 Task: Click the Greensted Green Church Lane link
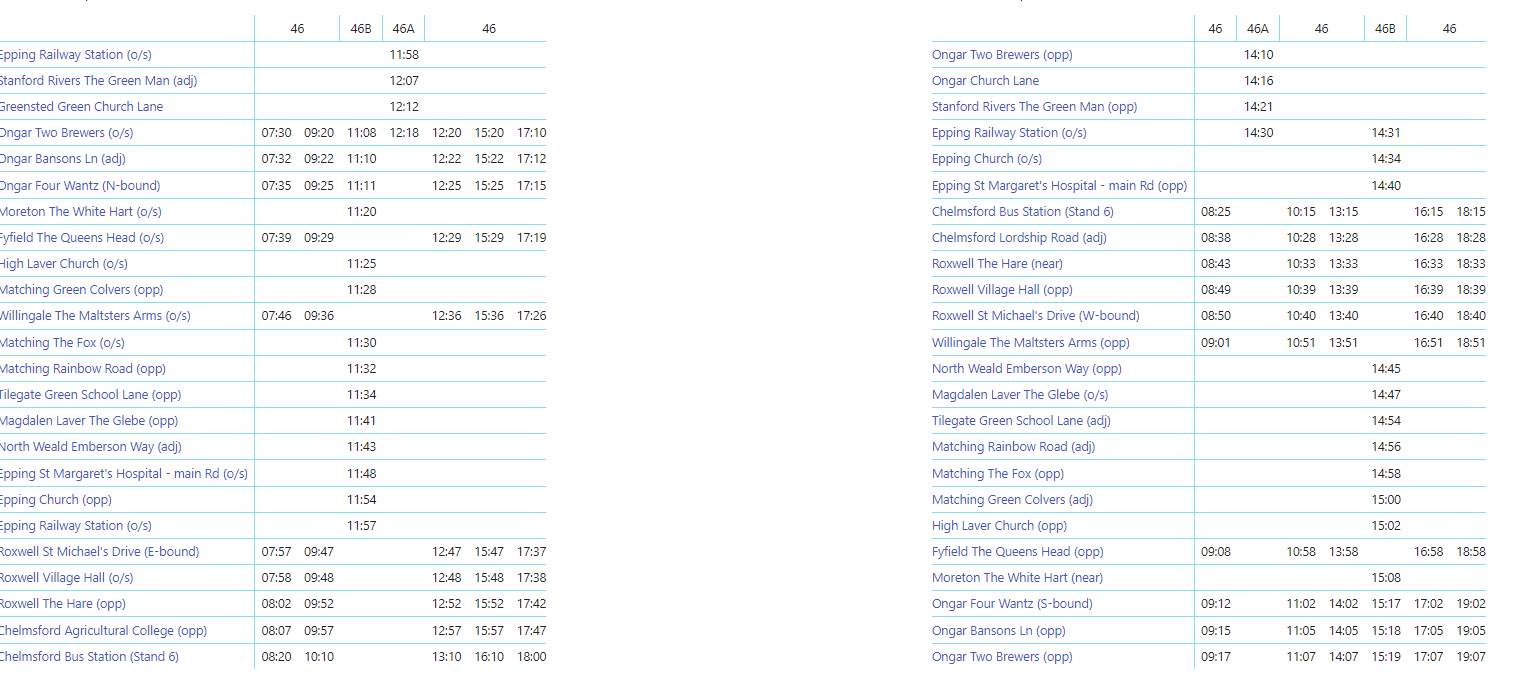click(81, 107)
